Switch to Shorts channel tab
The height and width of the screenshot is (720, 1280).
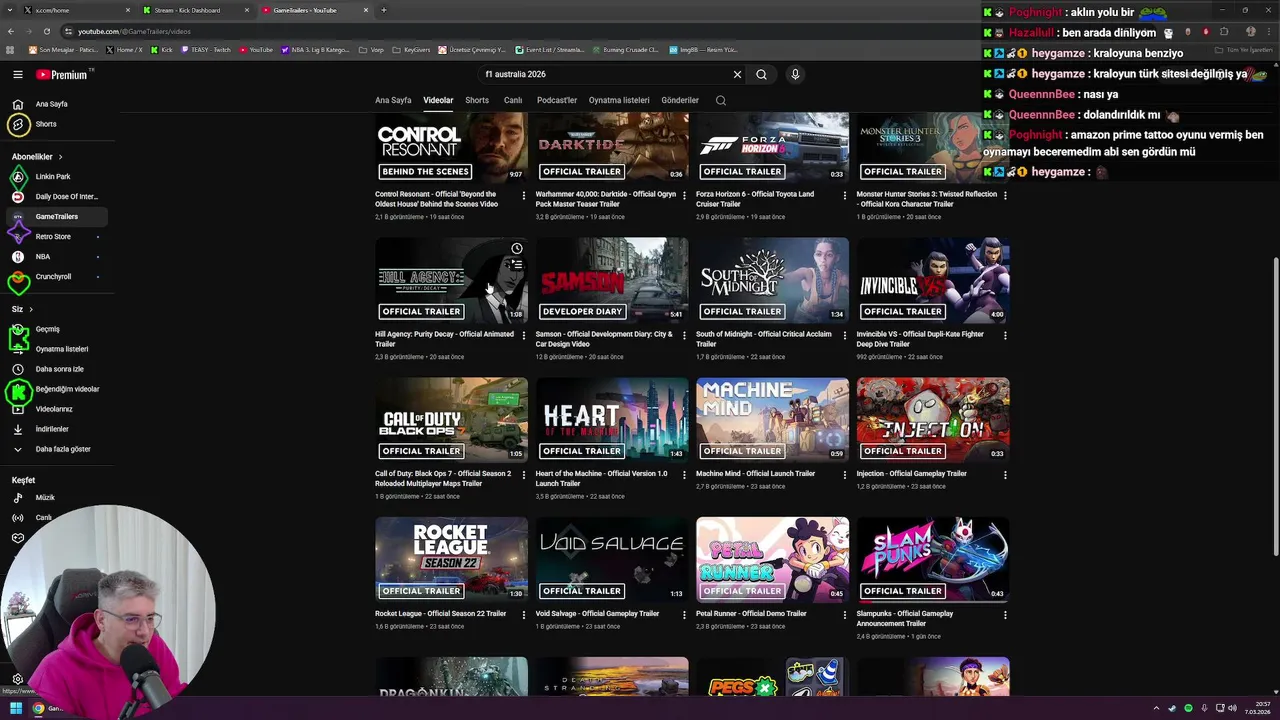[x=477, y=100]
